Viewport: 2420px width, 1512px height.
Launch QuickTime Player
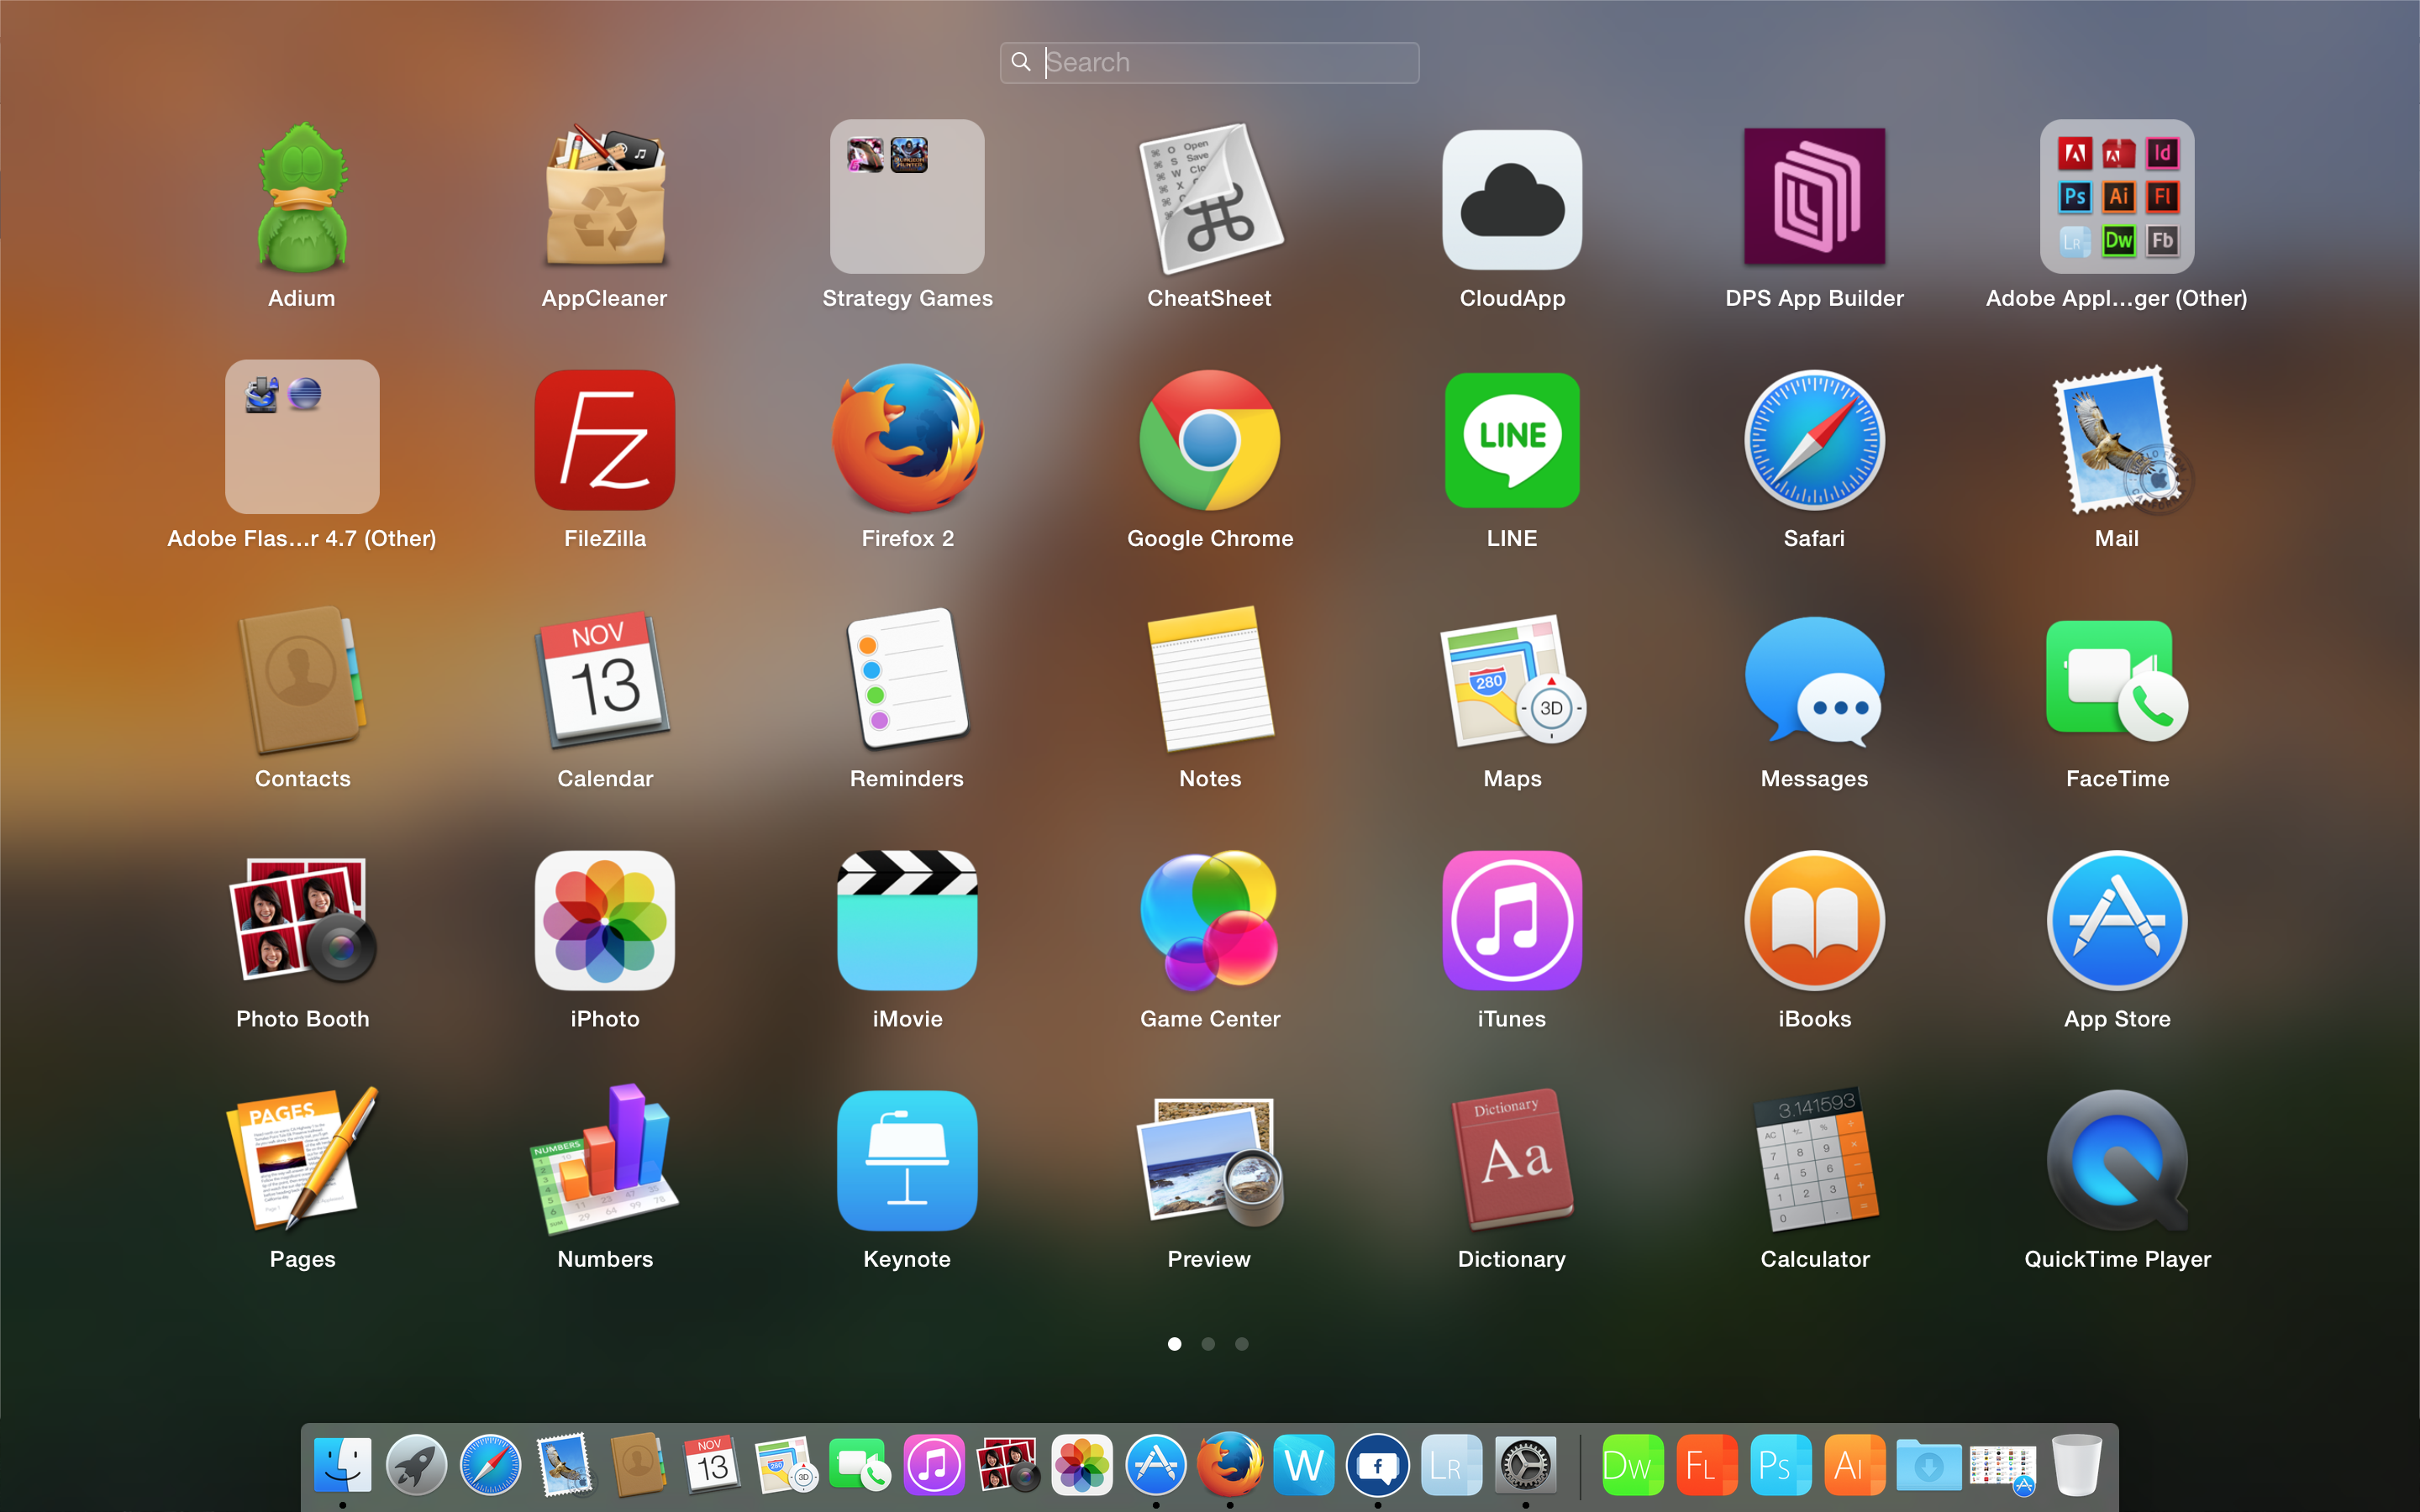click(x=2117, y=1160)
